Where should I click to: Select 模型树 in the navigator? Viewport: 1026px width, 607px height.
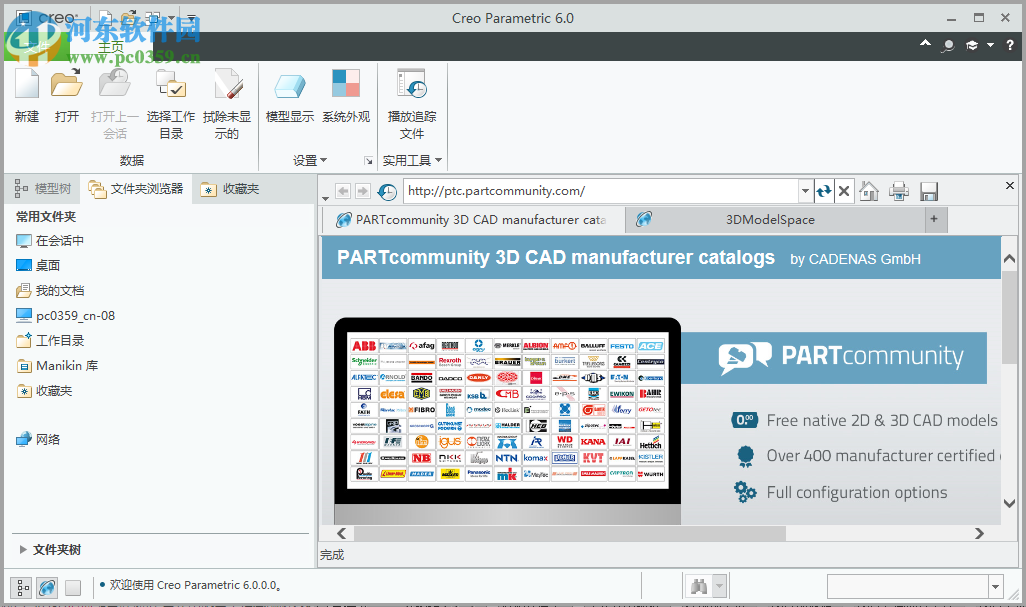[x=44, y=188]
